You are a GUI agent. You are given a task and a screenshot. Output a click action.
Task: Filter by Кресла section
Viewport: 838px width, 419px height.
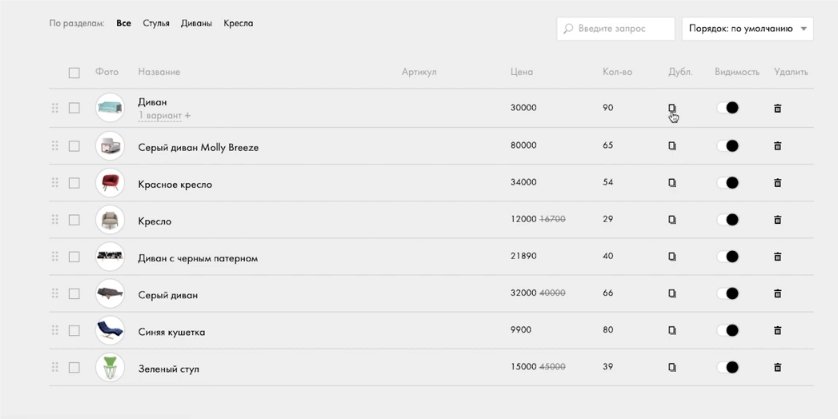tap(238, 23)
